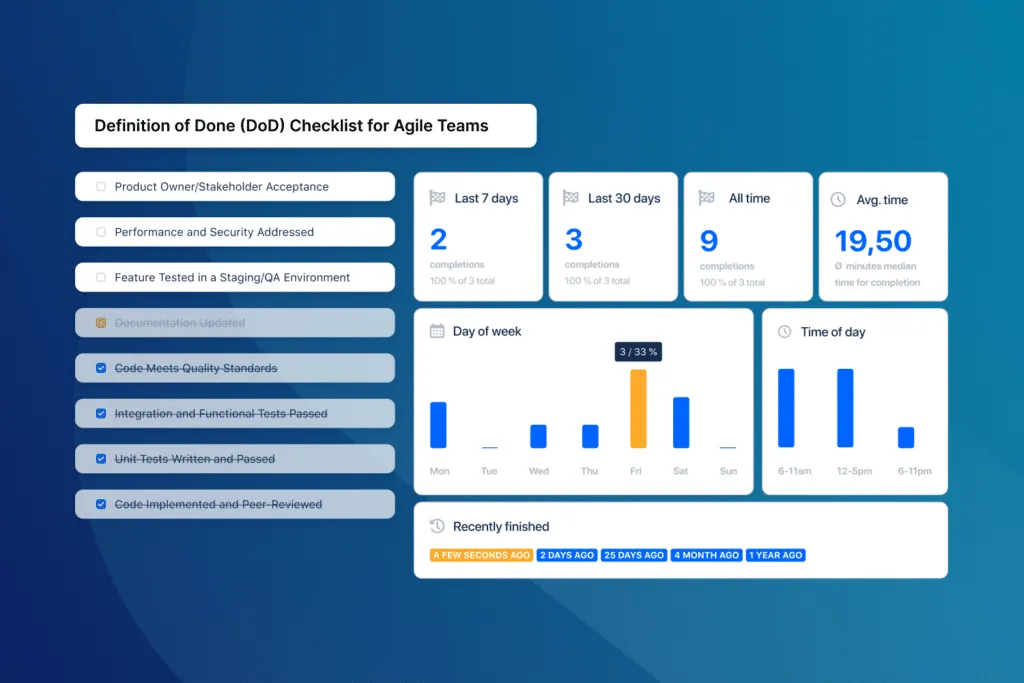Click the Performance and Security Addressed text

214,232
